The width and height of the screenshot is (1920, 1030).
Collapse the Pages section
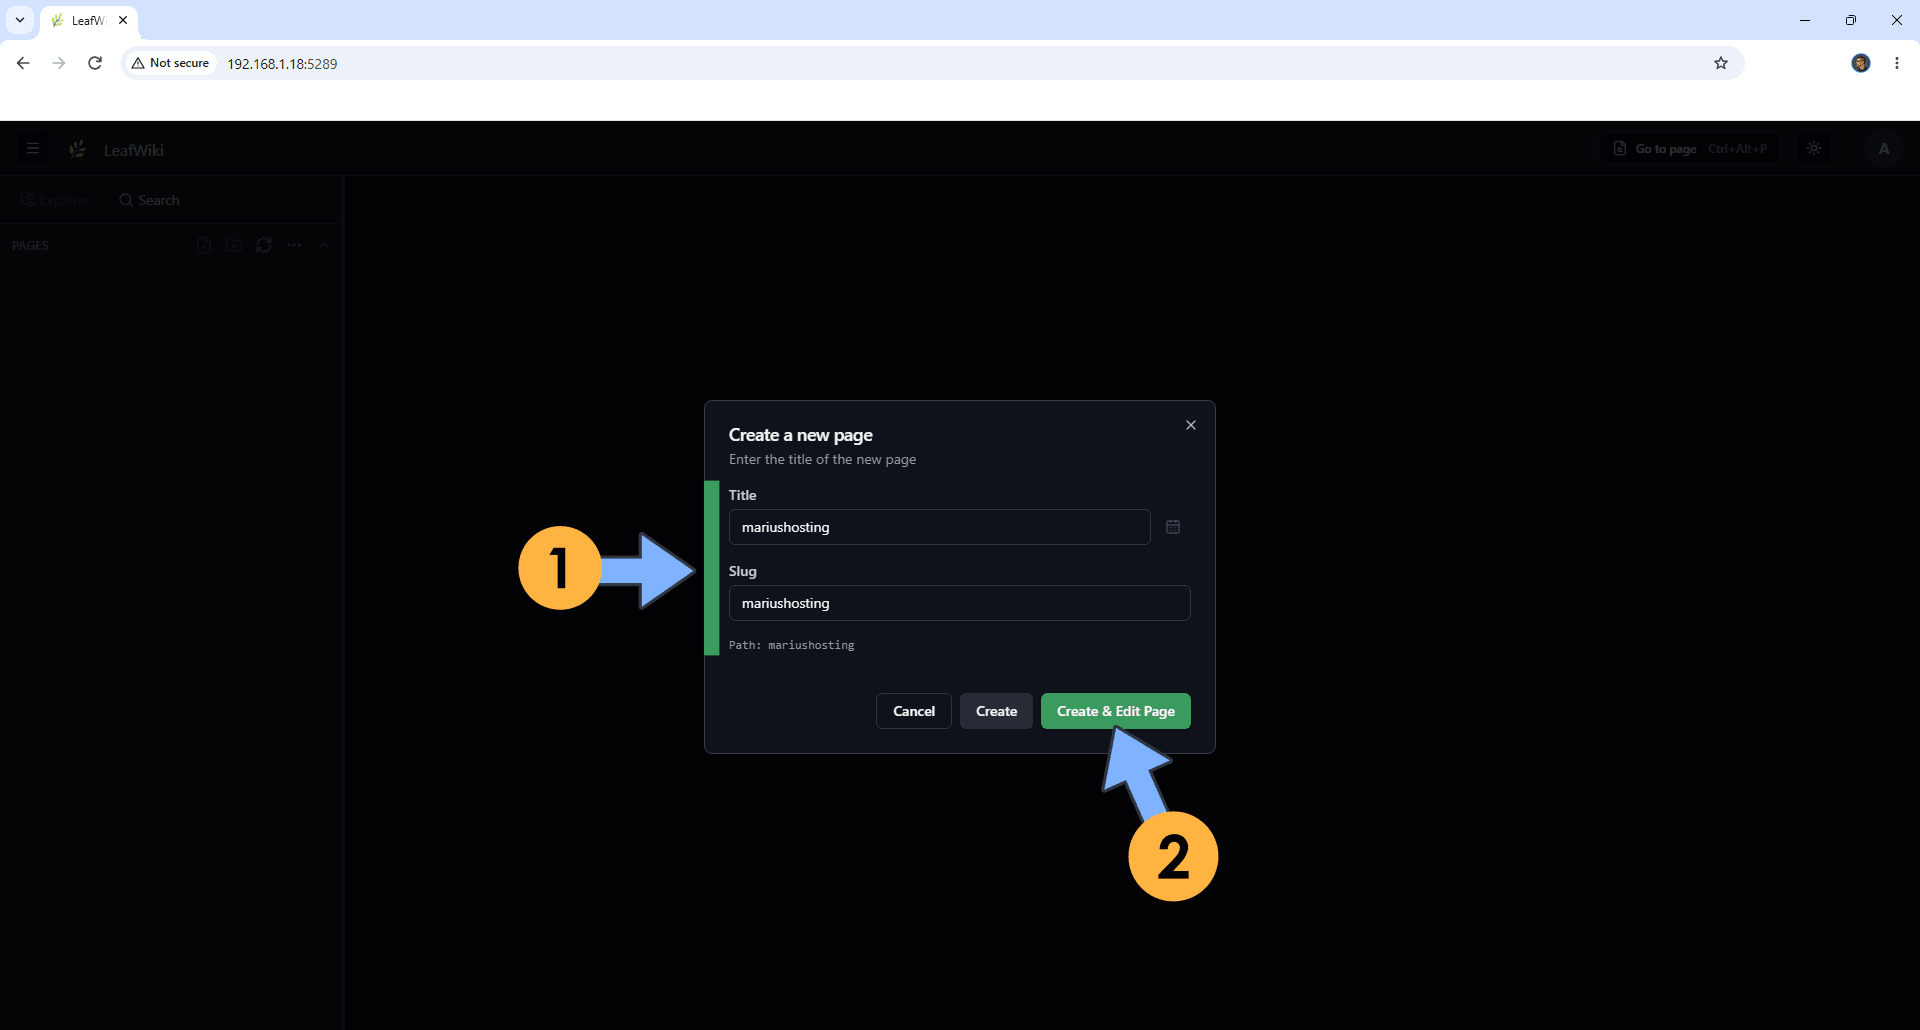324,245
